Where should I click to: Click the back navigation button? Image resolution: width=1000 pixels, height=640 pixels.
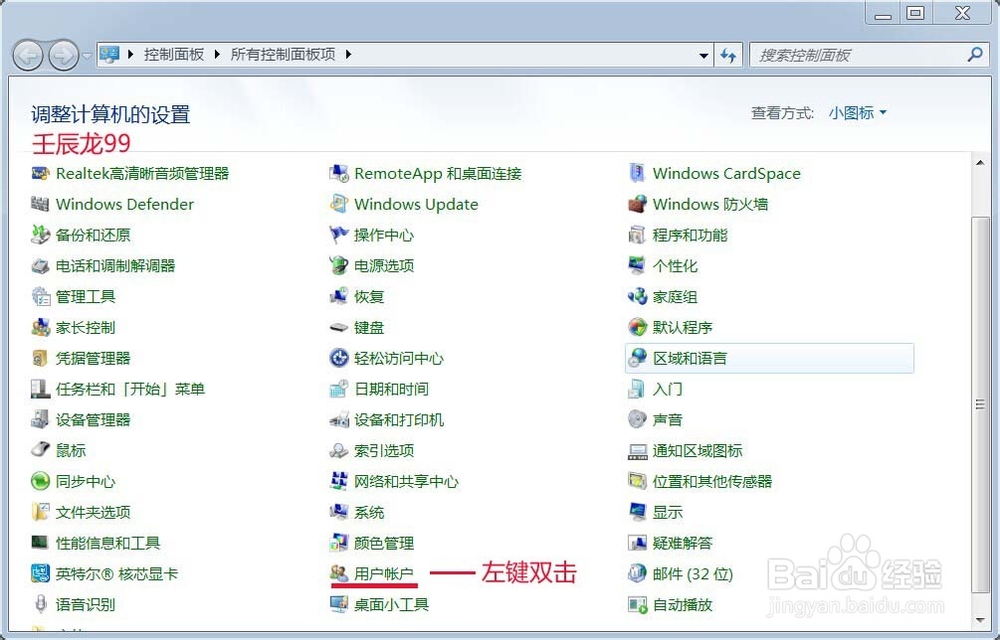(29, 55)
